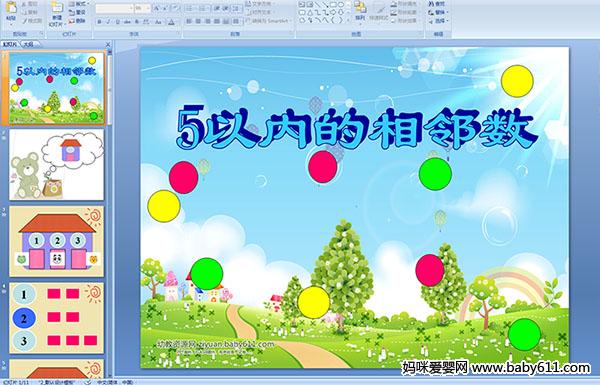The image size is (600, 385).
Task: Open the Clipboard group dialog launcher
Action: 41,34
